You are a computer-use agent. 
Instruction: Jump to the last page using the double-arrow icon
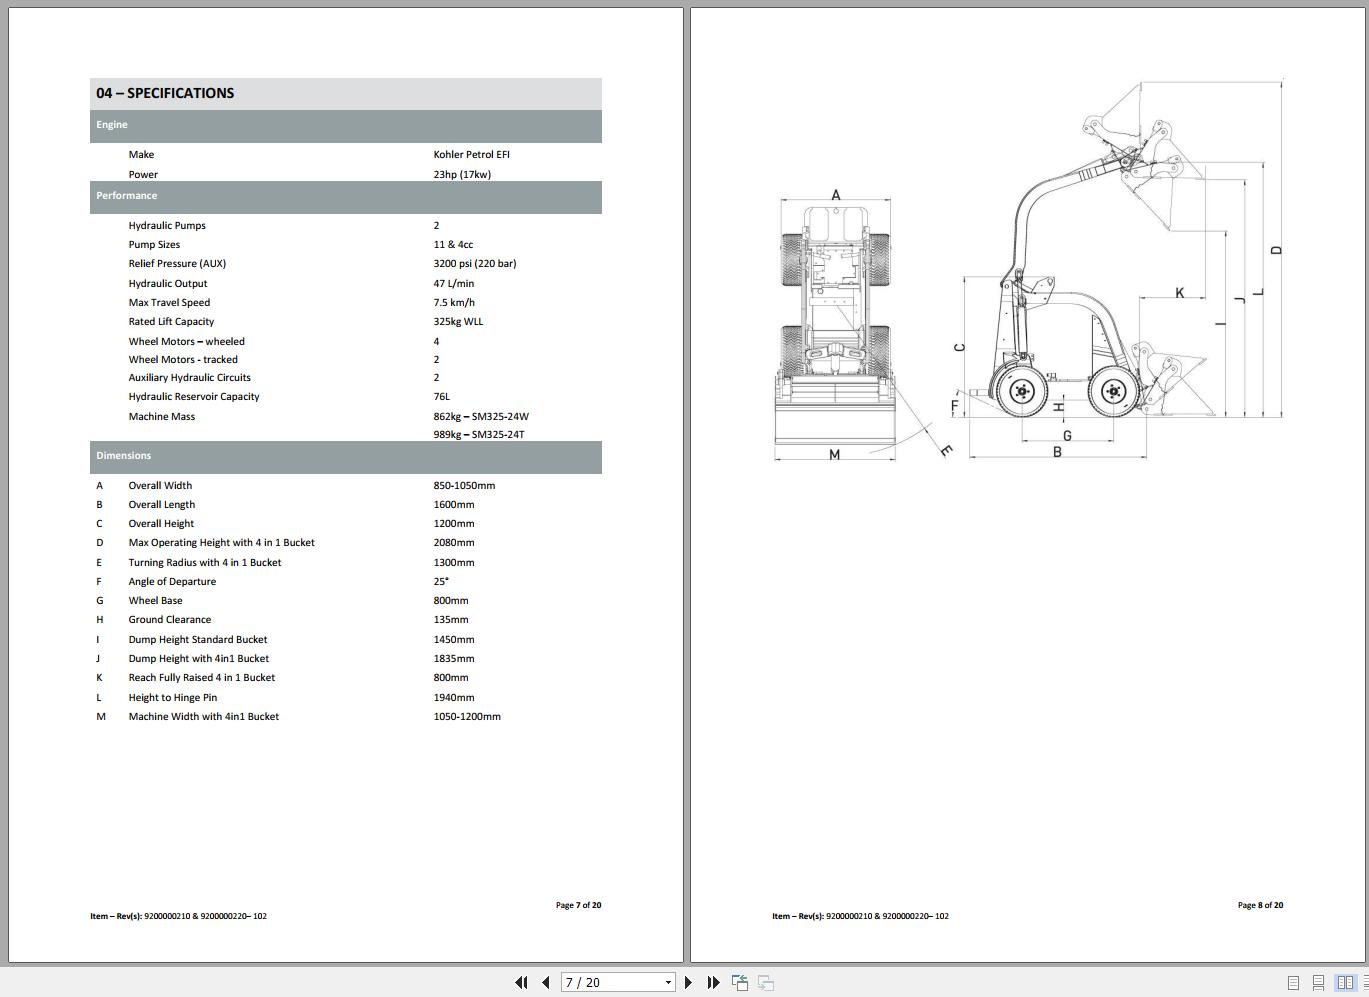click(x=712, y=982)
